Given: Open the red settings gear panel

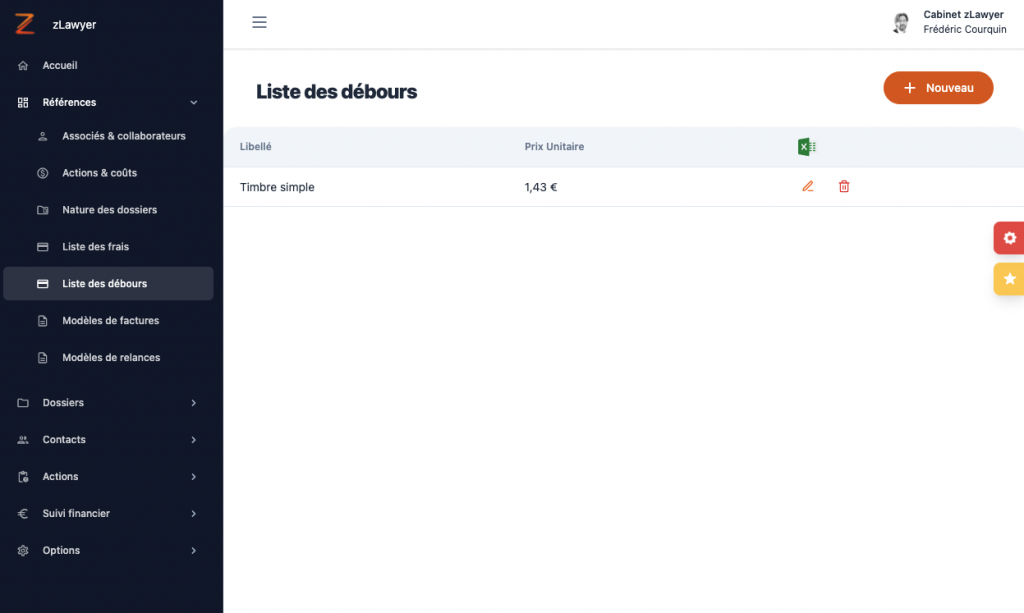Looking at the screenshot, I should 1009,238.
